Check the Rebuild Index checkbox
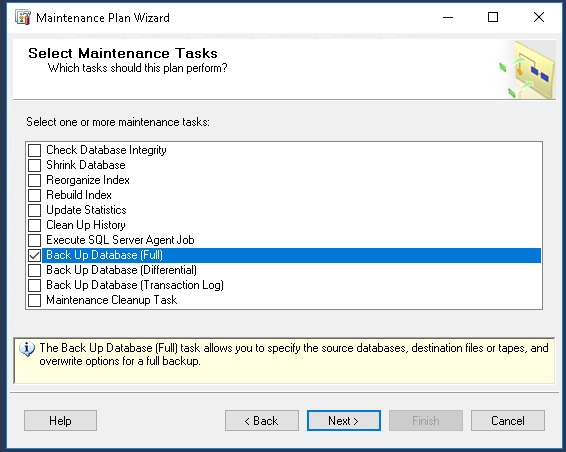566x452 pixels. pyautogui.click(x=35, y=195)
